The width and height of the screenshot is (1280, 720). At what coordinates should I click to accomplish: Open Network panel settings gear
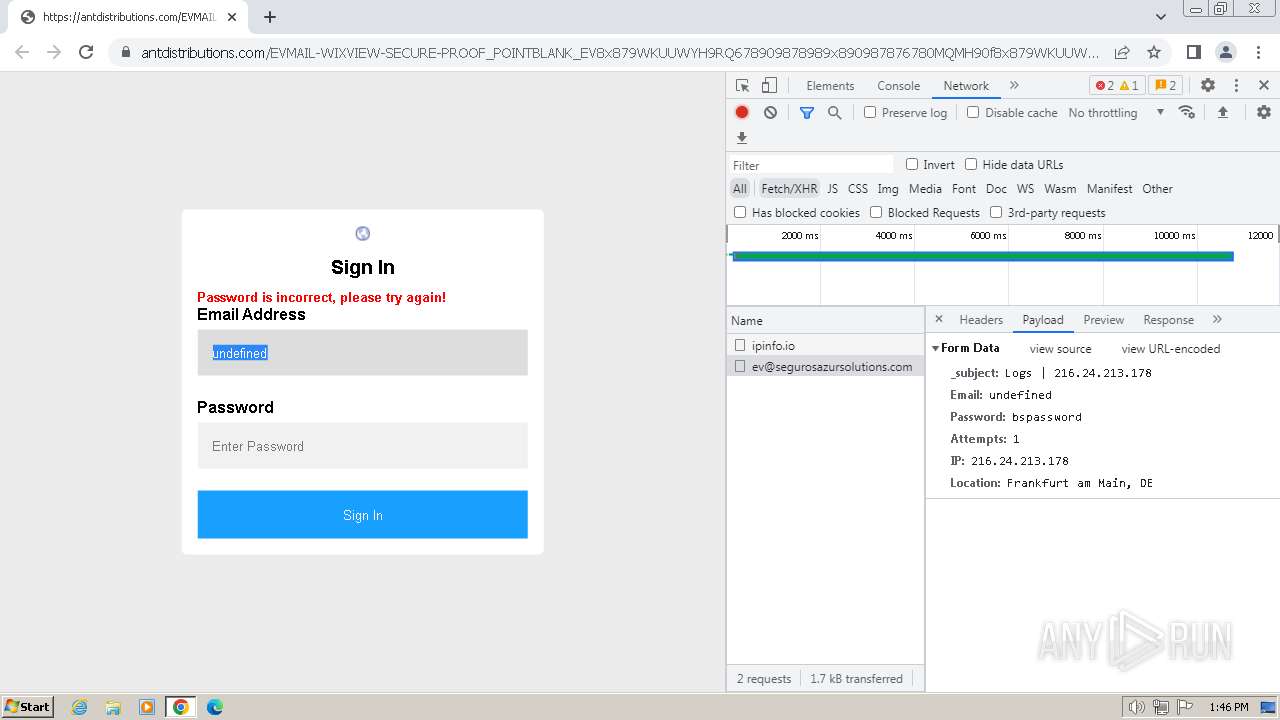1264,112
